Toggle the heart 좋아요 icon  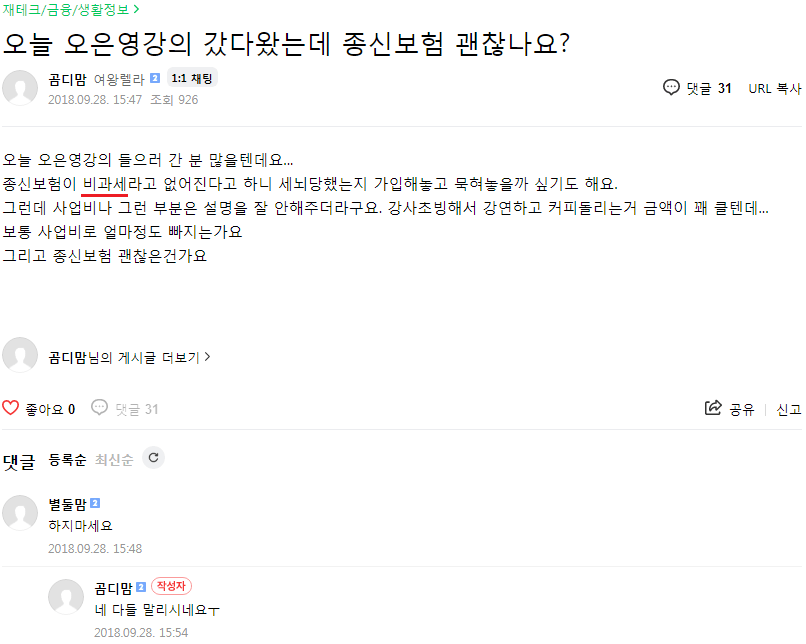11,408
